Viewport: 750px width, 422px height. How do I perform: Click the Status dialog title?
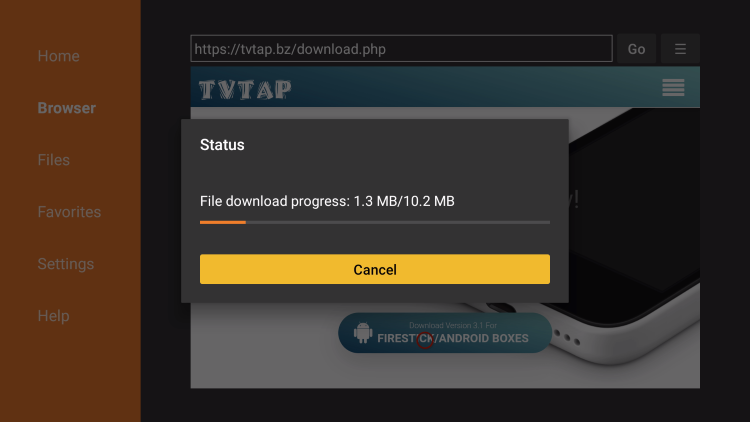click(222, 145)
